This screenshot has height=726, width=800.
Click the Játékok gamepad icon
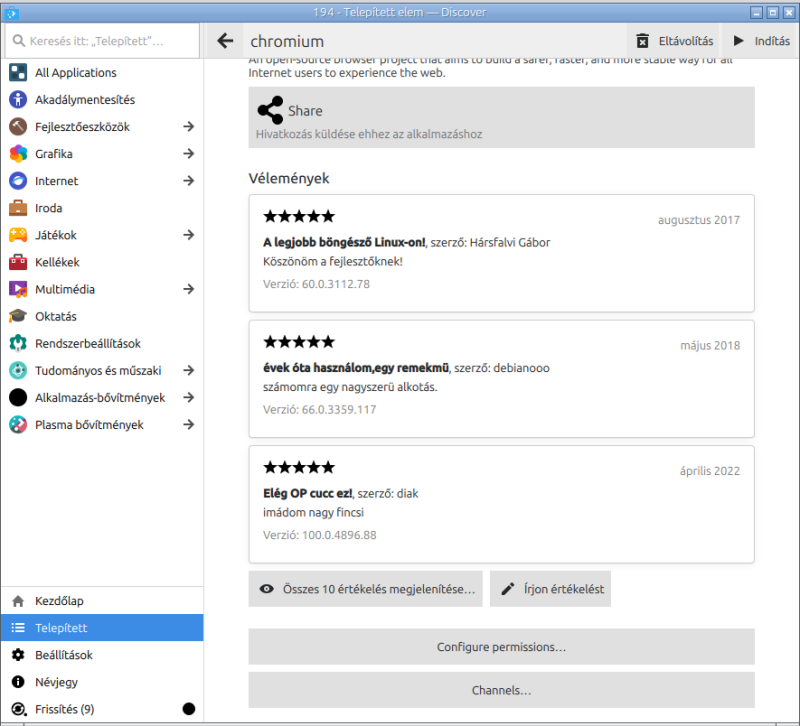(18, 235)
